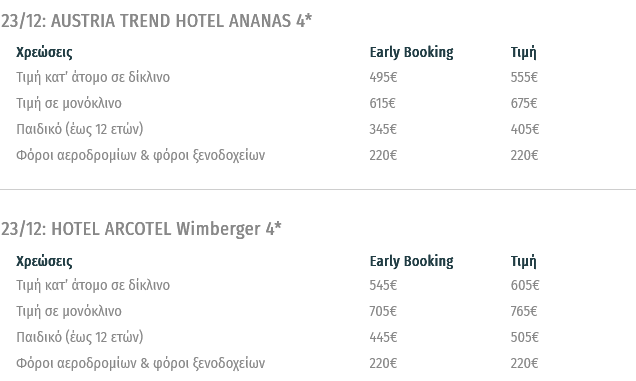Select the Ananas Φόροι αεροδρομίων row label
This screenshot has height=381, width=636.
pyautogui.click(x=140, y=155)
